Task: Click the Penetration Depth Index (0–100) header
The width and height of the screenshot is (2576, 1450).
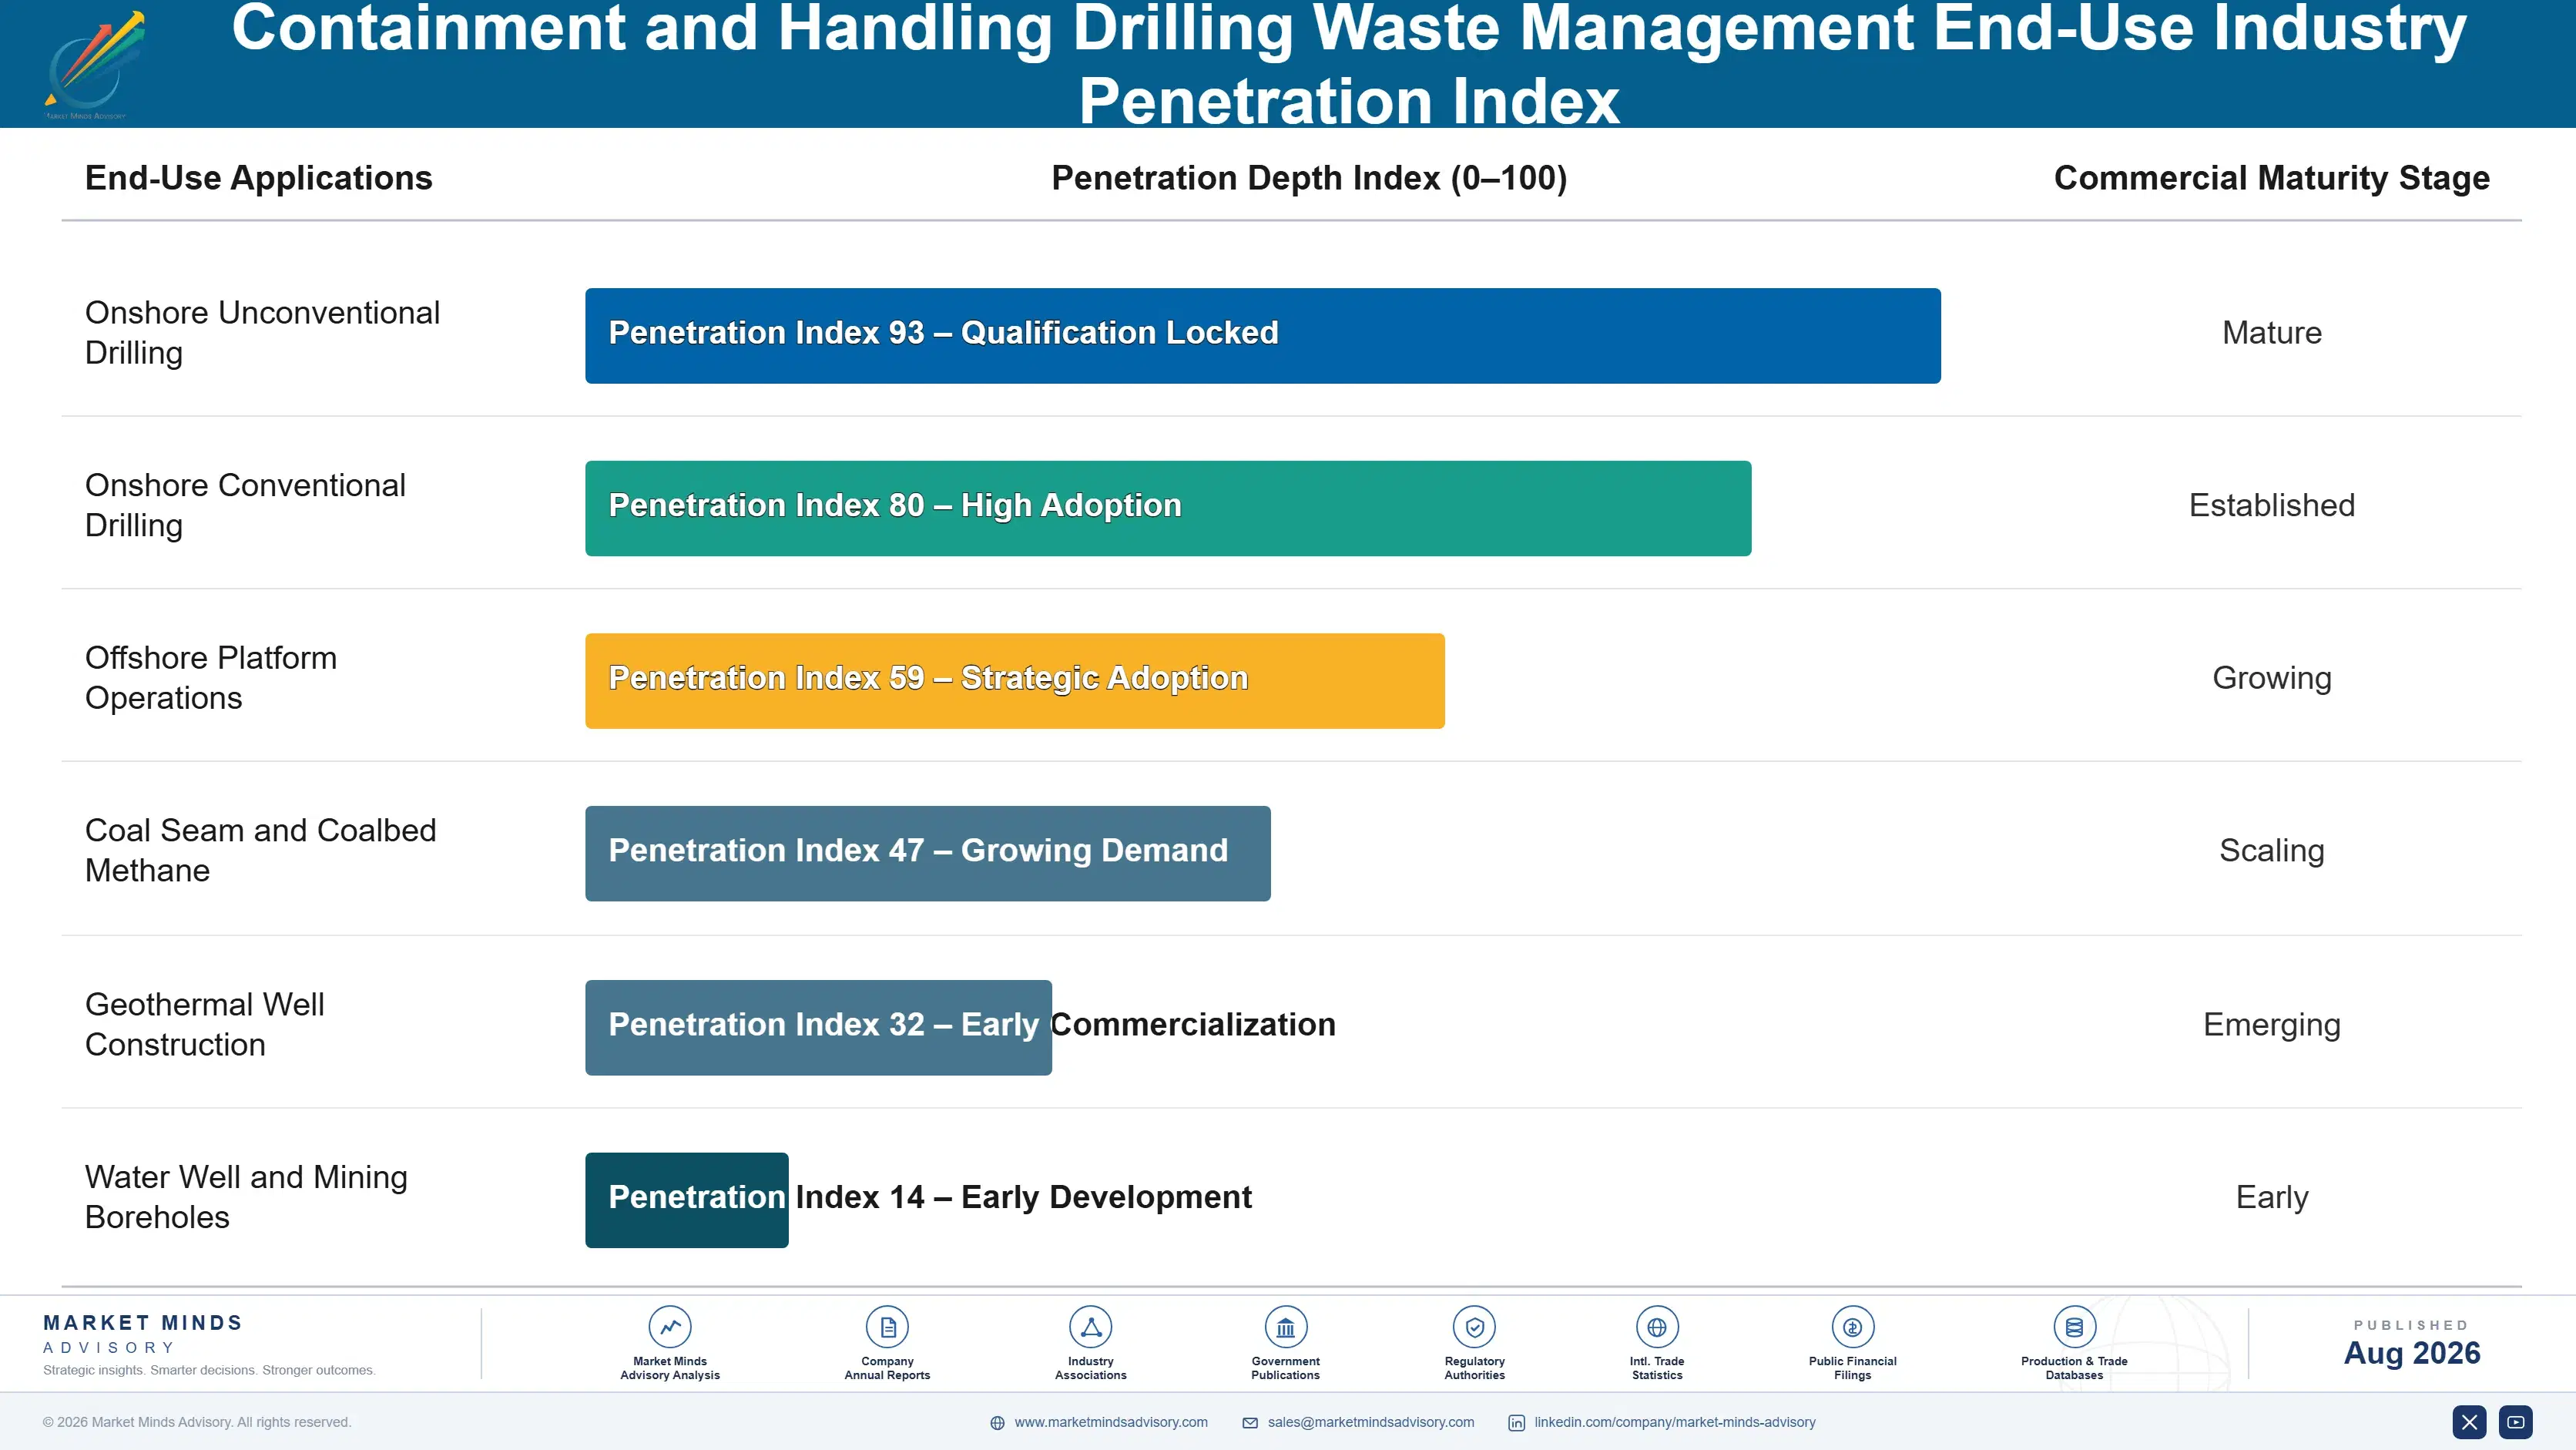Action: click(1309, 178)
